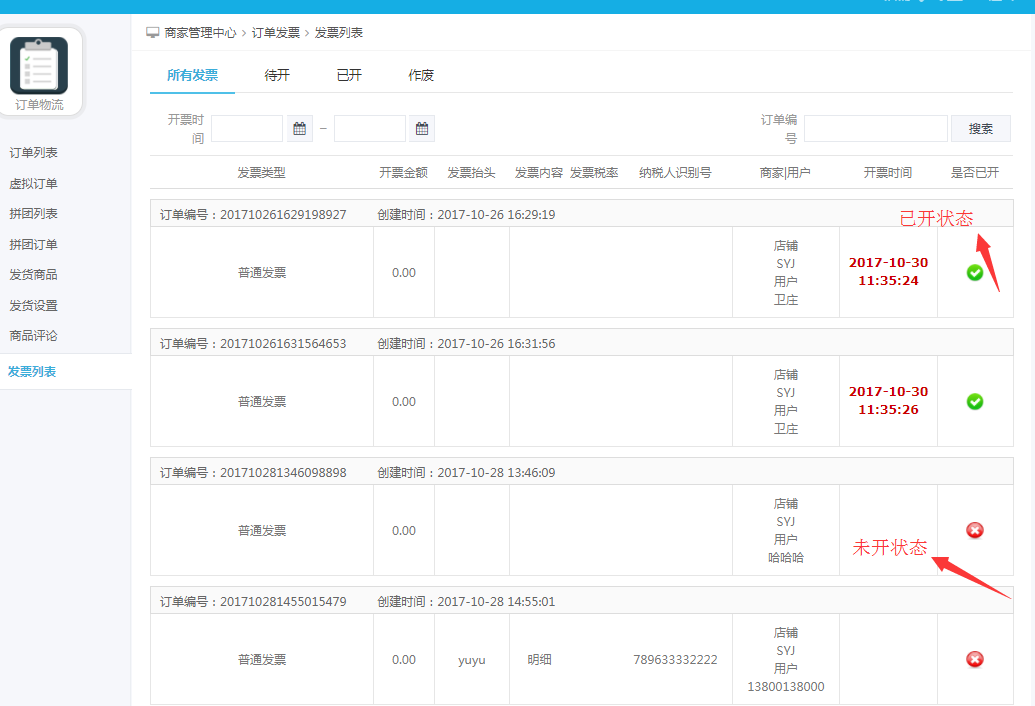The image size is (1035, 706).
Task: Click red cross for order 201710281455015479
Action: pos(975,659)
